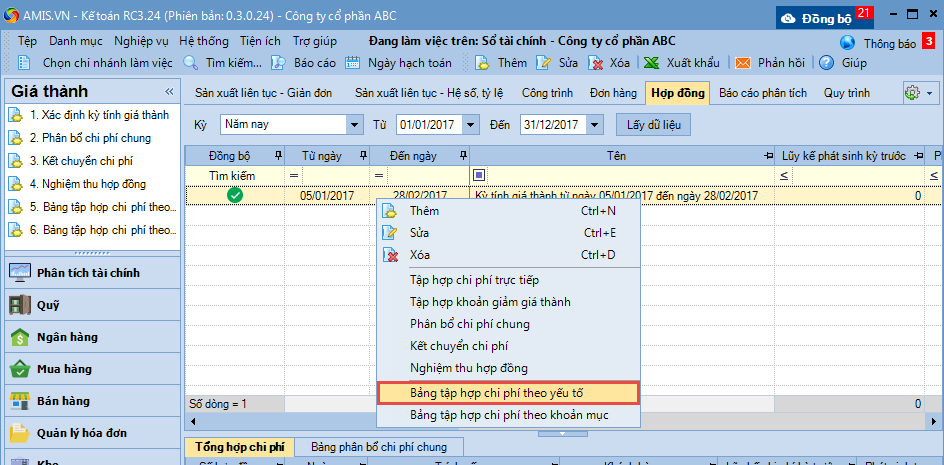Click the Giúp help icon

pos(826,63)
